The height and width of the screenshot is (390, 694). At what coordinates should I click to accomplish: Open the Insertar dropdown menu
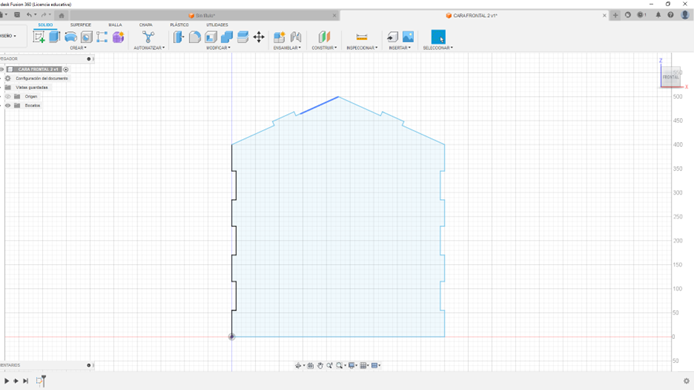click(x=400, y=48)
